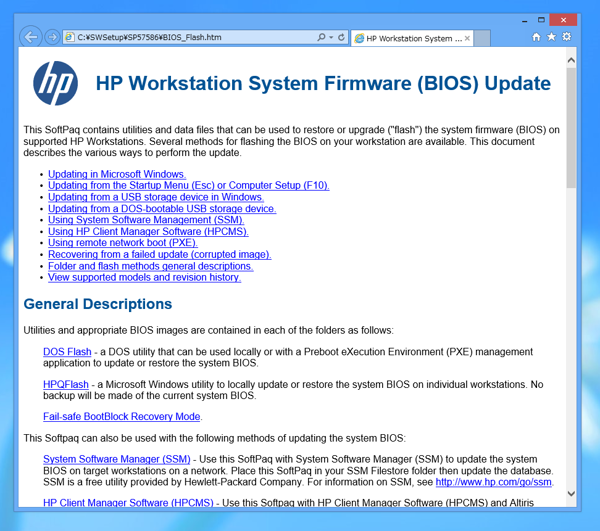The height and width of the screenshot is (531, 600).
Task: Open 'Updating from the Startup Menu (Esc)' link
Action: pos(189,186)
